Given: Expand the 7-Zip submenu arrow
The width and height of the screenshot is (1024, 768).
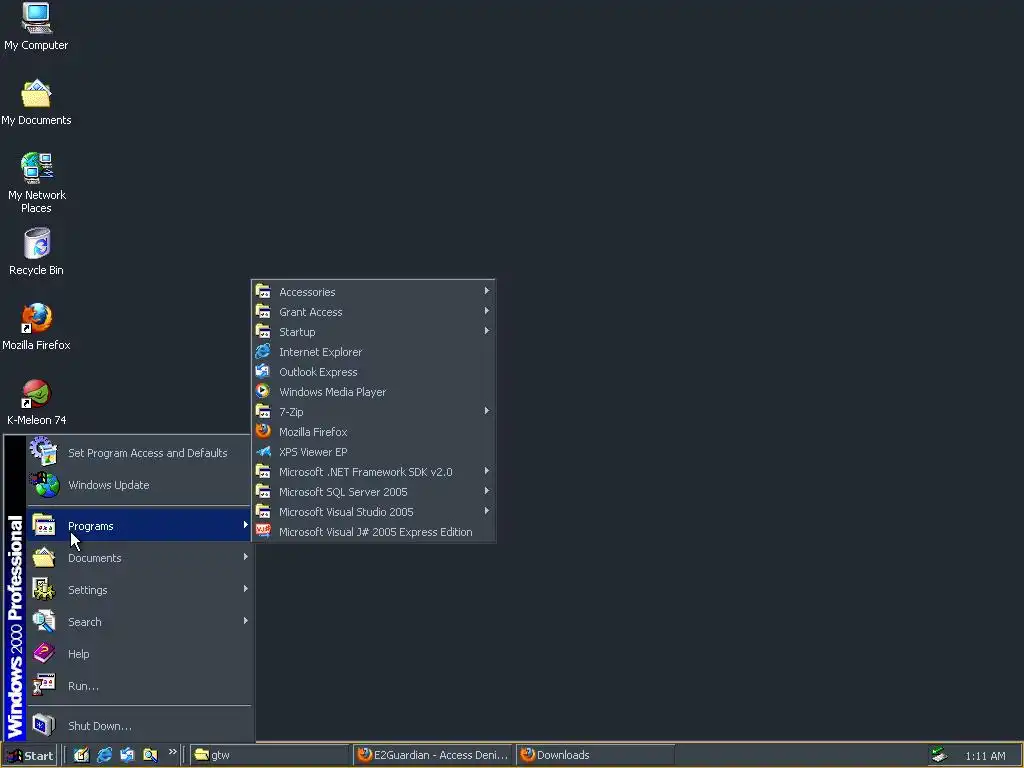Looking at the screenshot, I should (487, 411).
